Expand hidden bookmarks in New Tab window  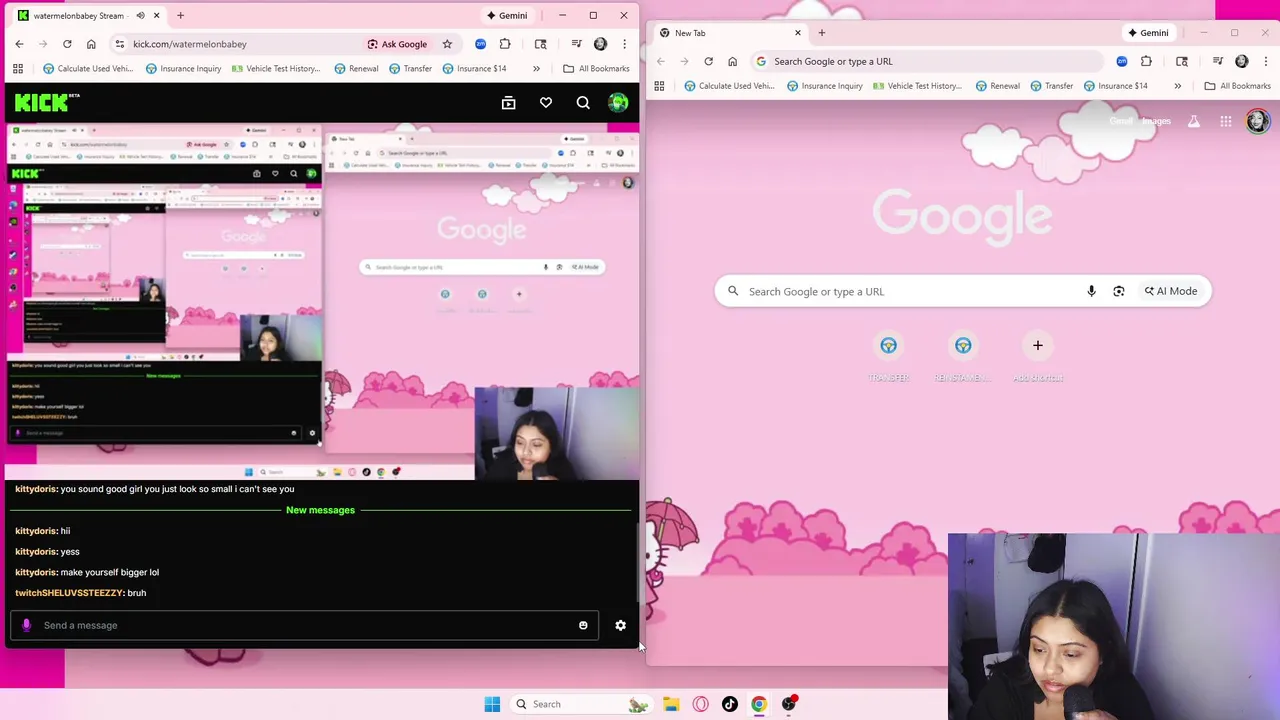click(1177, 86)
